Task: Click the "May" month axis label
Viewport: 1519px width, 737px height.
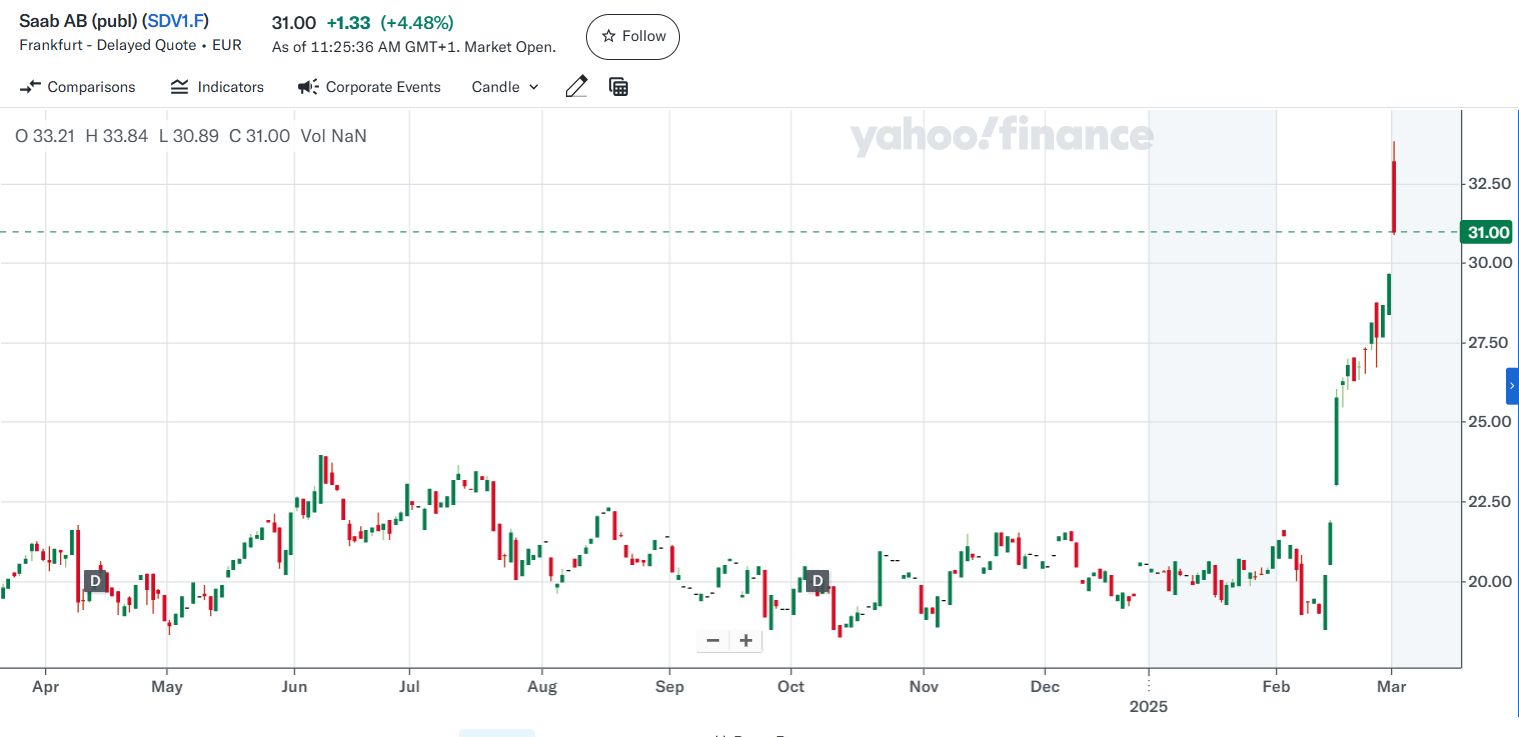Action: (x=167, y=687)
